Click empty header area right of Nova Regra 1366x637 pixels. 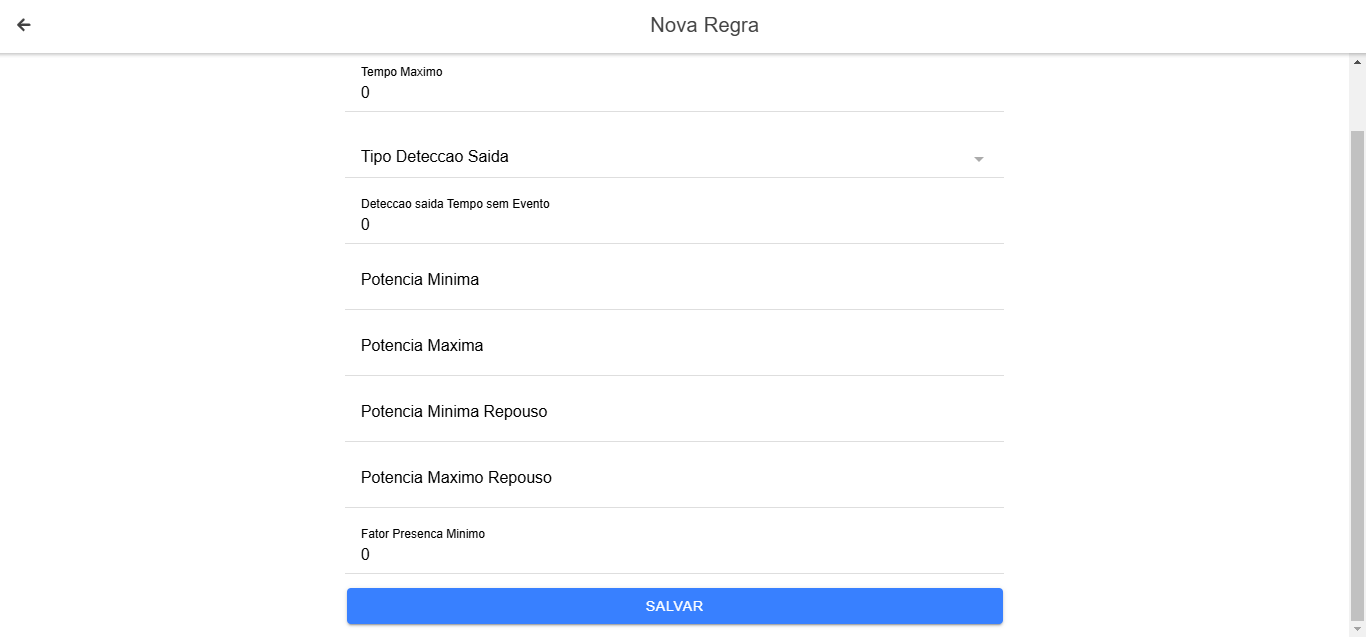(1050, 25)
